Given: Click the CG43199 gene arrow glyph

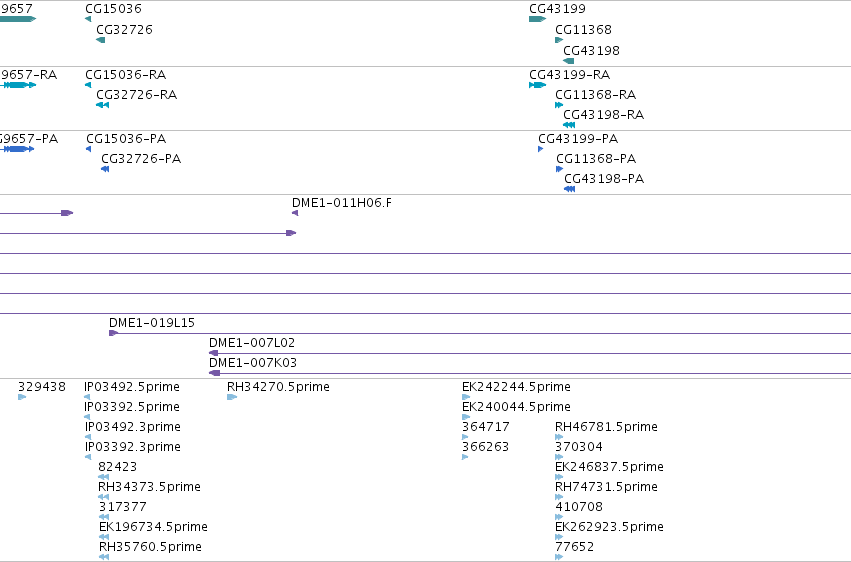Looking at the screenshot, I should coord(537,19).
